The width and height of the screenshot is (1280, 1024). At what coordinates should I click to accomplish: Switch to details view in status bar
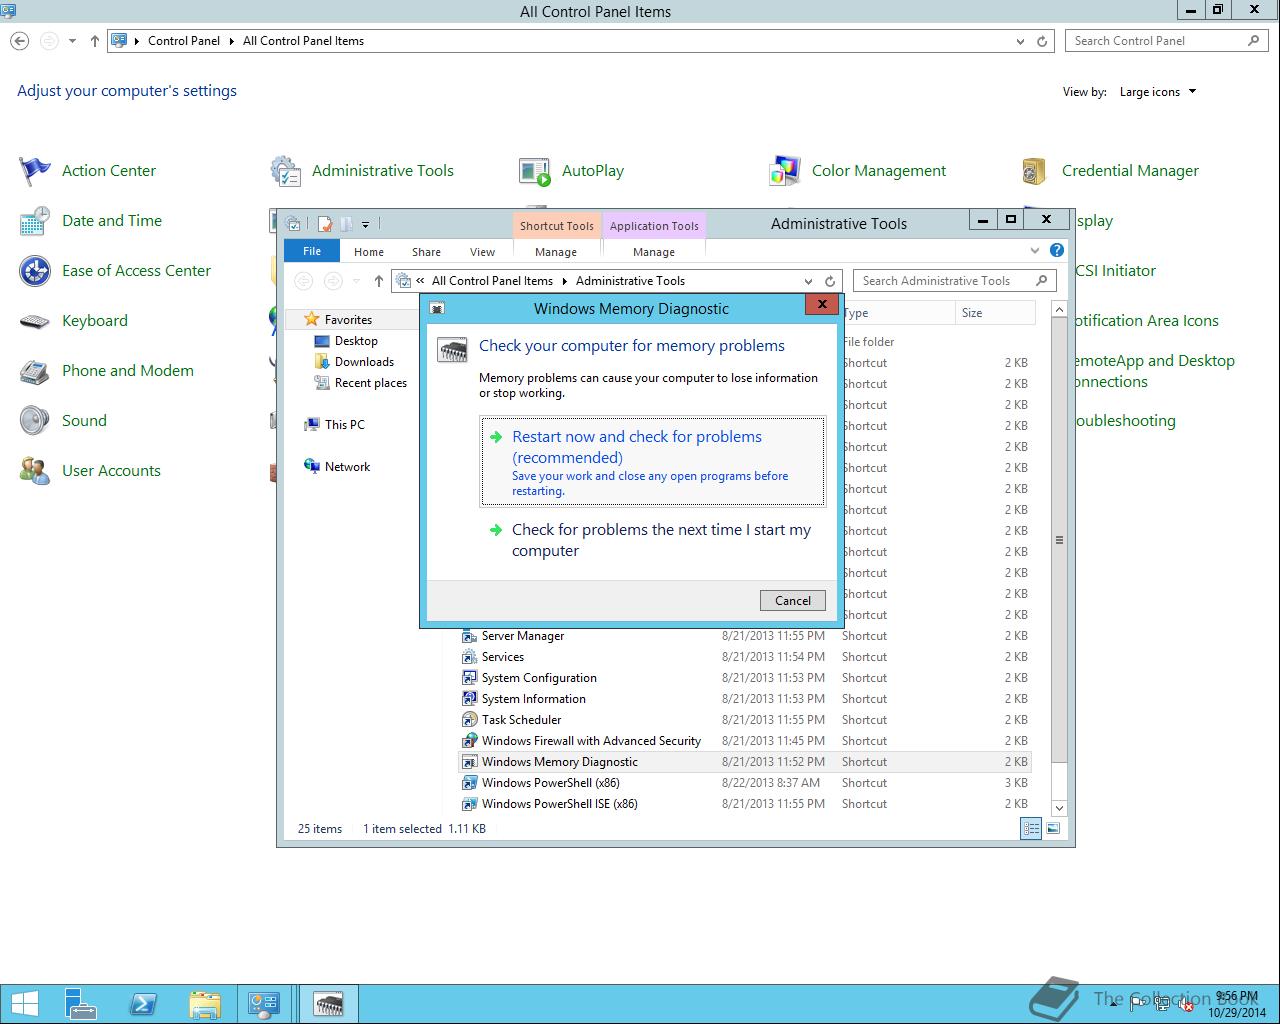1030,828
